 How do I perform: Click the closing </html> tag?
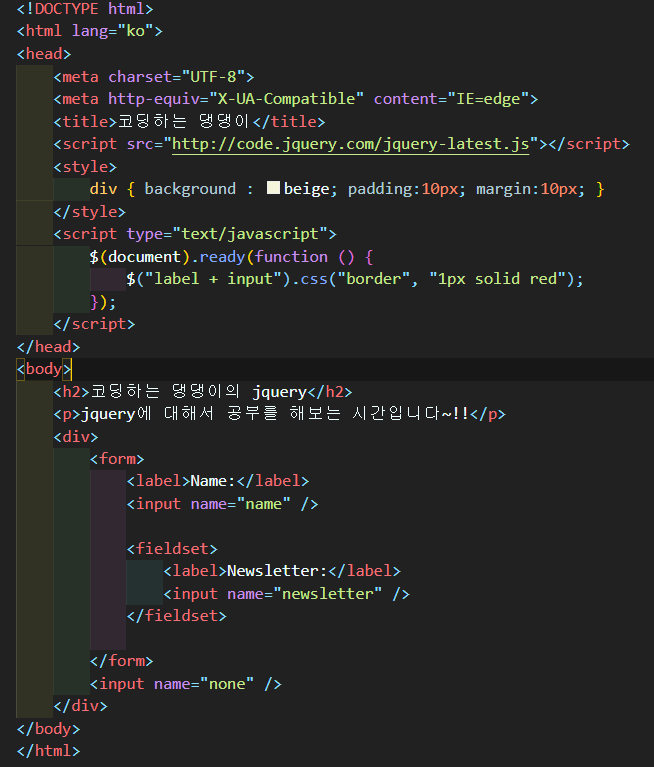point(48,751)
